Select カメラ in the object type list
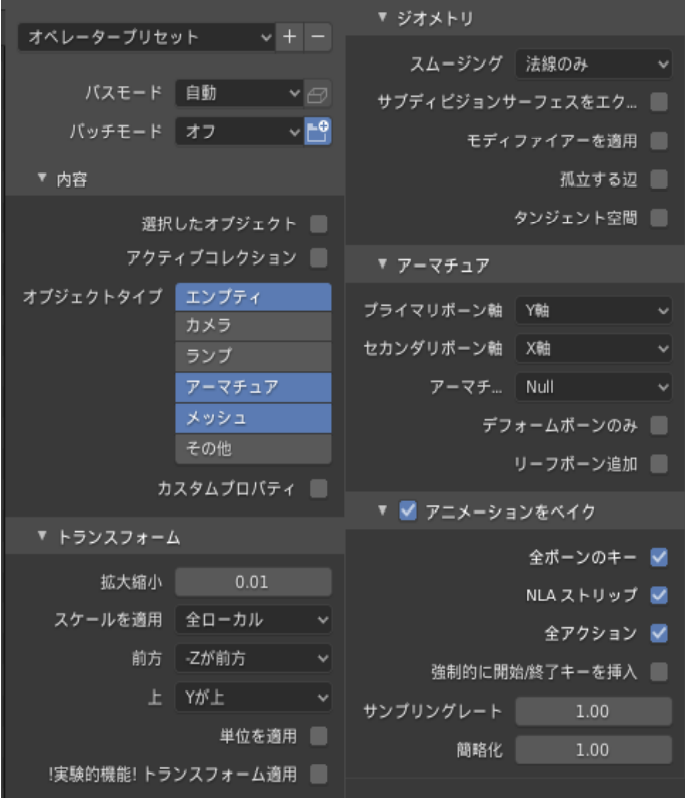Image resolution: width=685 pixels, height=799 pixels. [x=253, y=326]
